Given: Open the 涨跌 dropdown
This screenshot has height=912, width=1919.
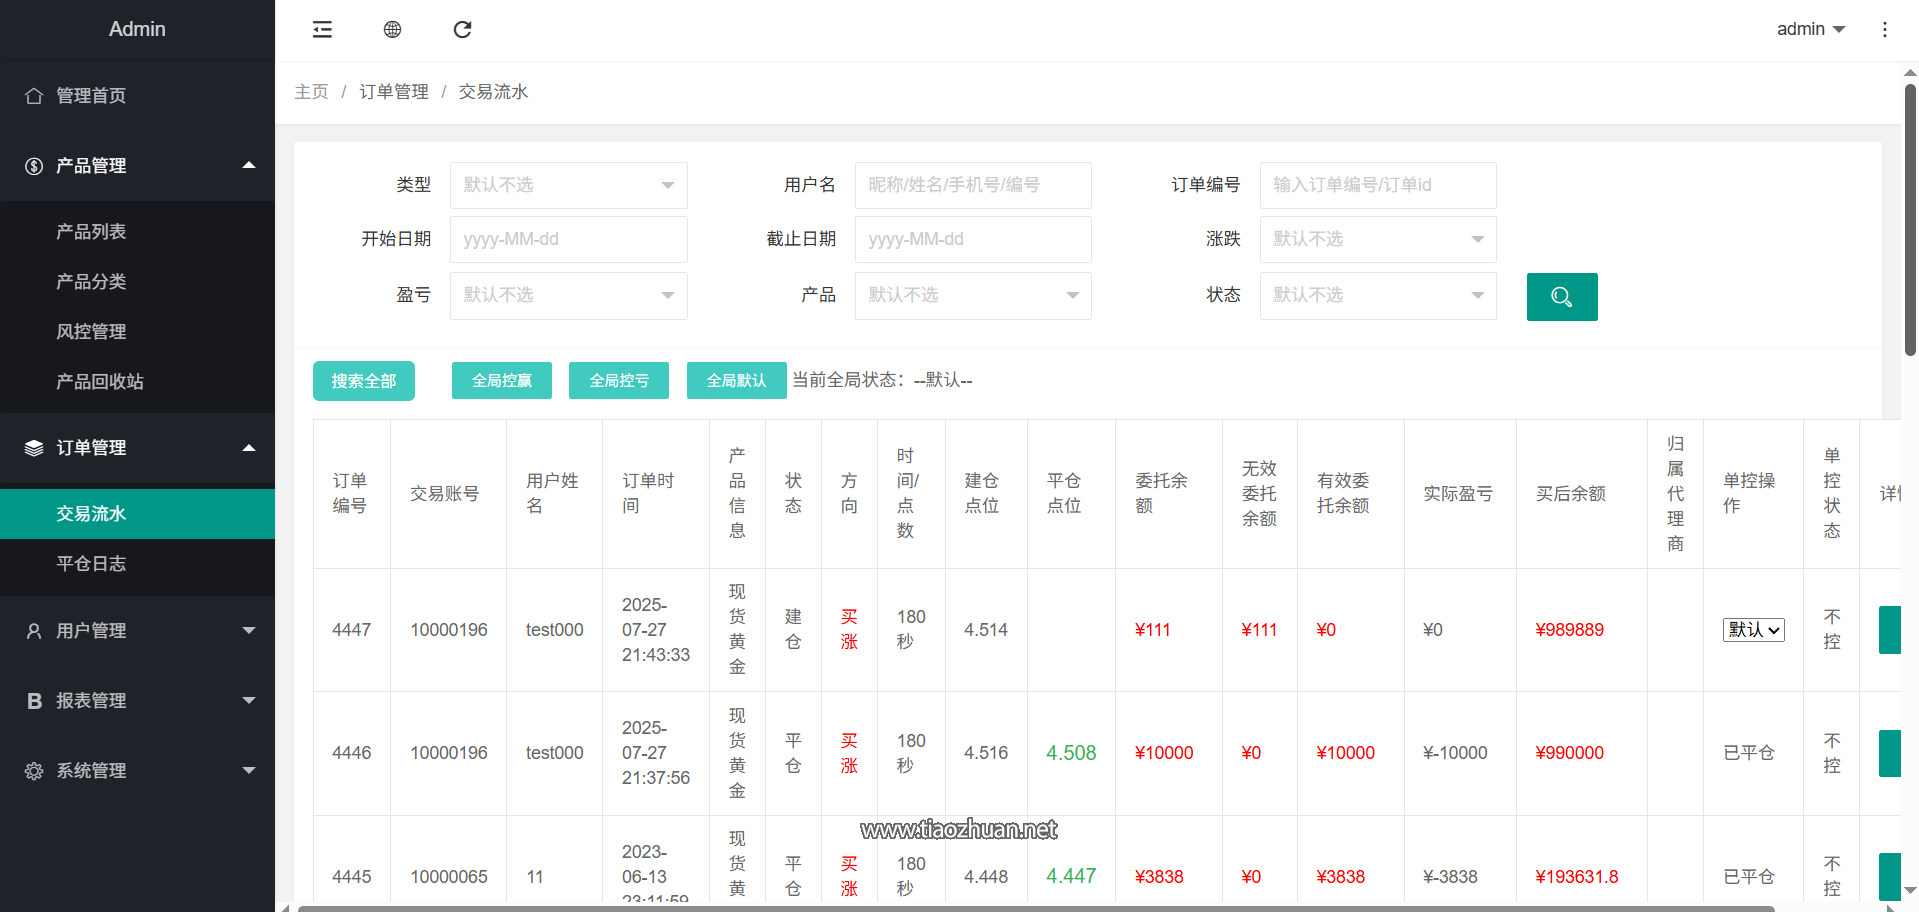Looking at the screenshot, I should [1378, 239].
